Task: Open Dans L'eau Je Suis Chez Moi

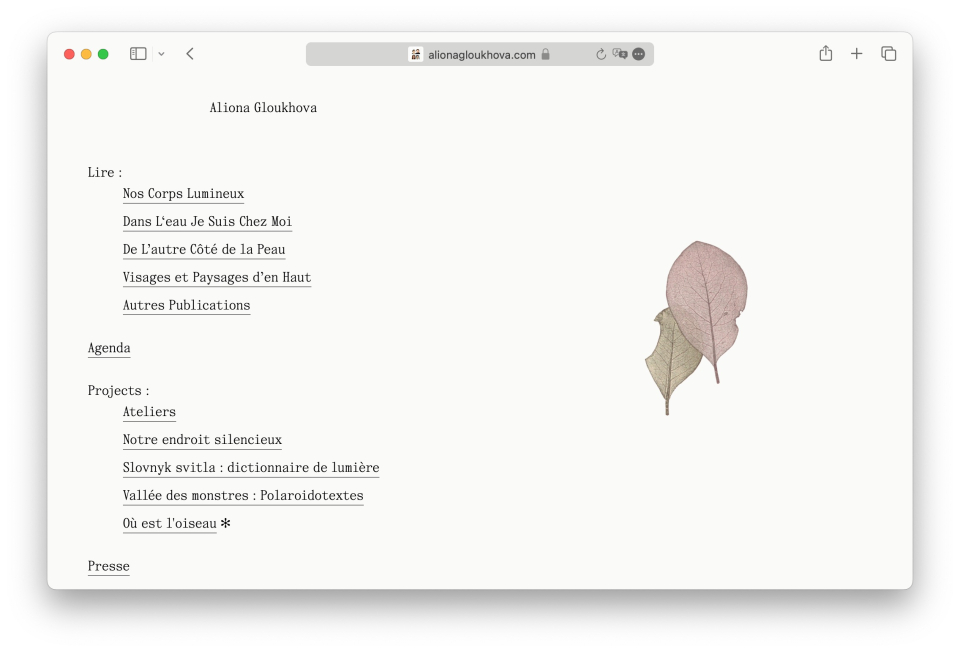Action: point(207,222)
